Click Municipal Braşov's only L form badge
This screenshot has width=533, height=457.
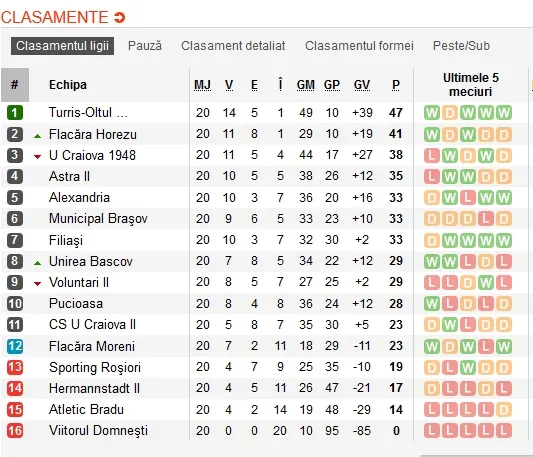pyautogui.click(x=486, y=219)
